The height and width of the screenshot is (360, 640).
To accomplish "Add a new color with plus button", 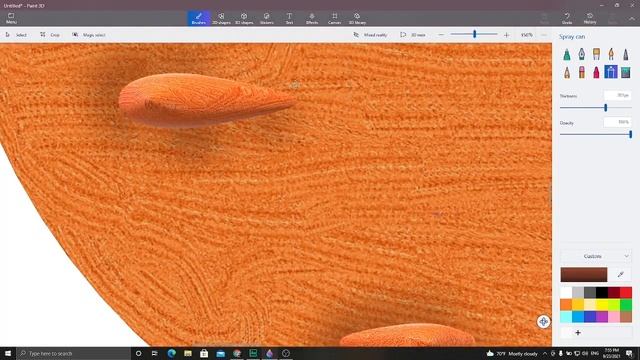I will pos(578,333).
